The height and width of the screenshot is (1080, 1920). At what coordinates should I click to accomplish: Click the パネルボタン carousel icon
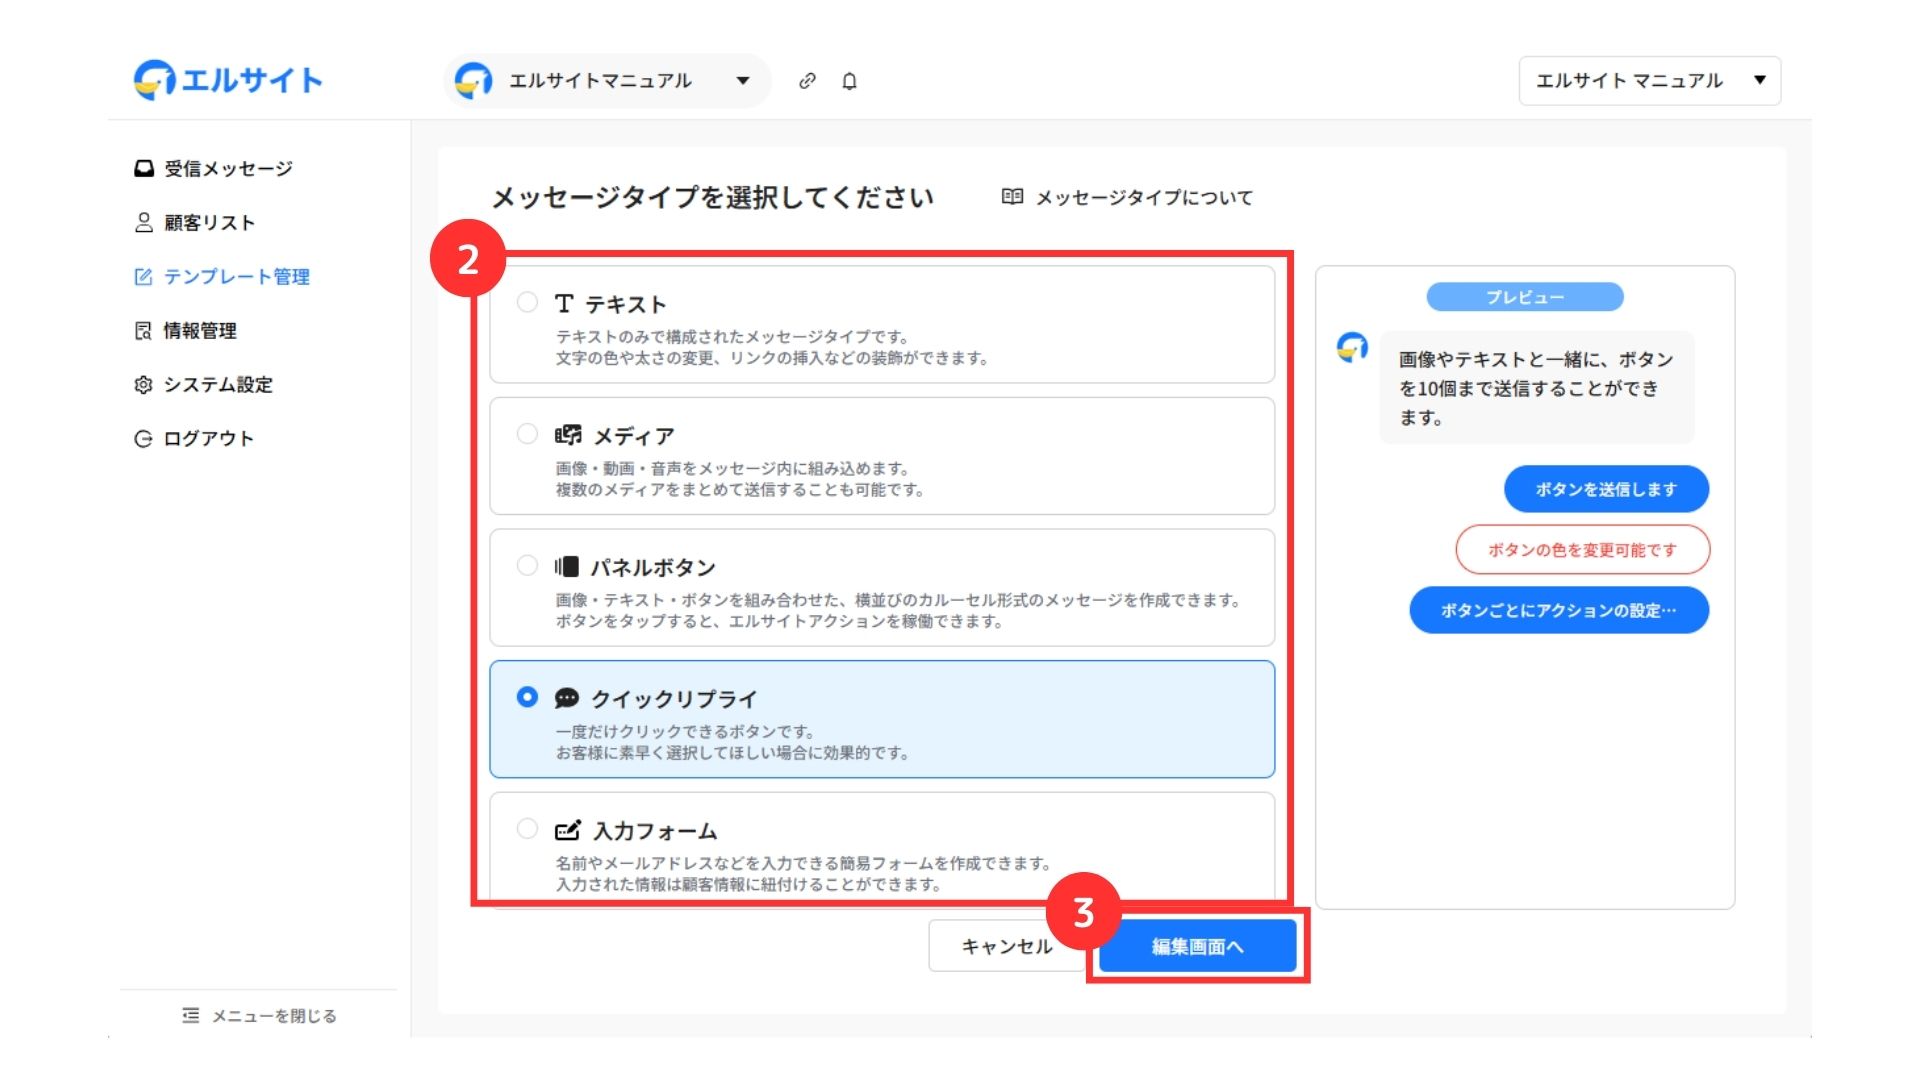click(567, 567)
